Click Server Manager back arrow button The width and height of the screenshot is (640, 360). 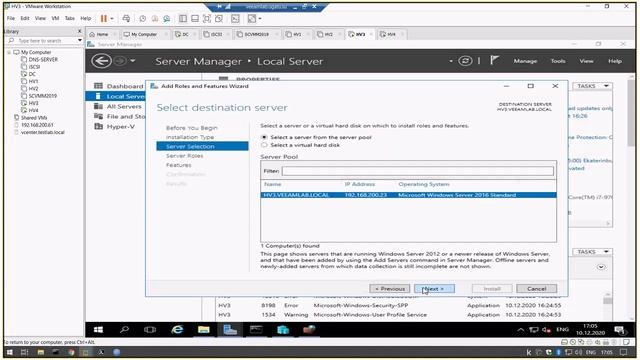[x=101, y=61]
